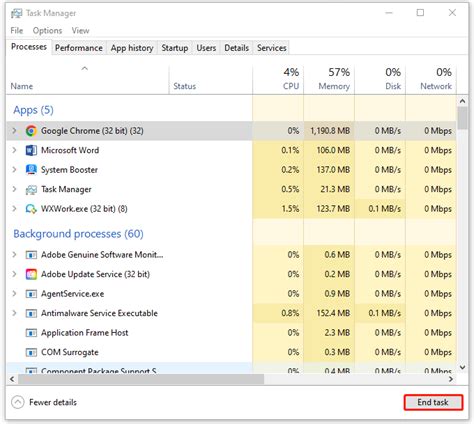The height and width of the screenshot is (424, 474).
Task: Sort by Disk usage column
Action: [x=380, y=79]
